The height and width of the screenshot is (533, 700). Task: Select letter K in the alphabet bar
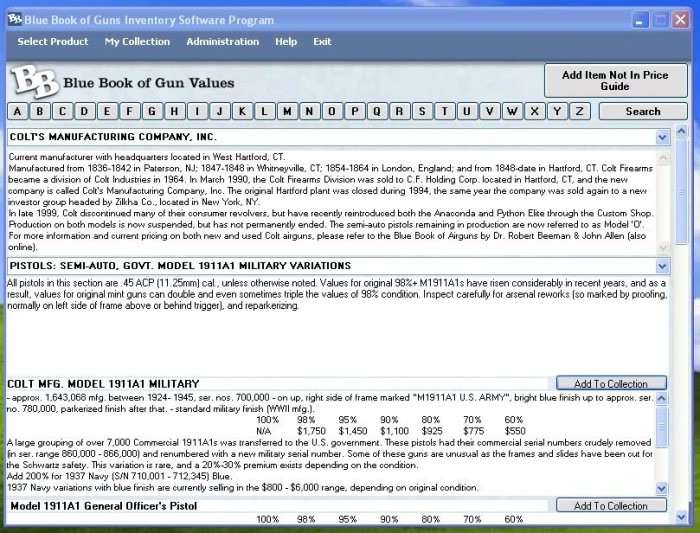(x=242, y=111)
